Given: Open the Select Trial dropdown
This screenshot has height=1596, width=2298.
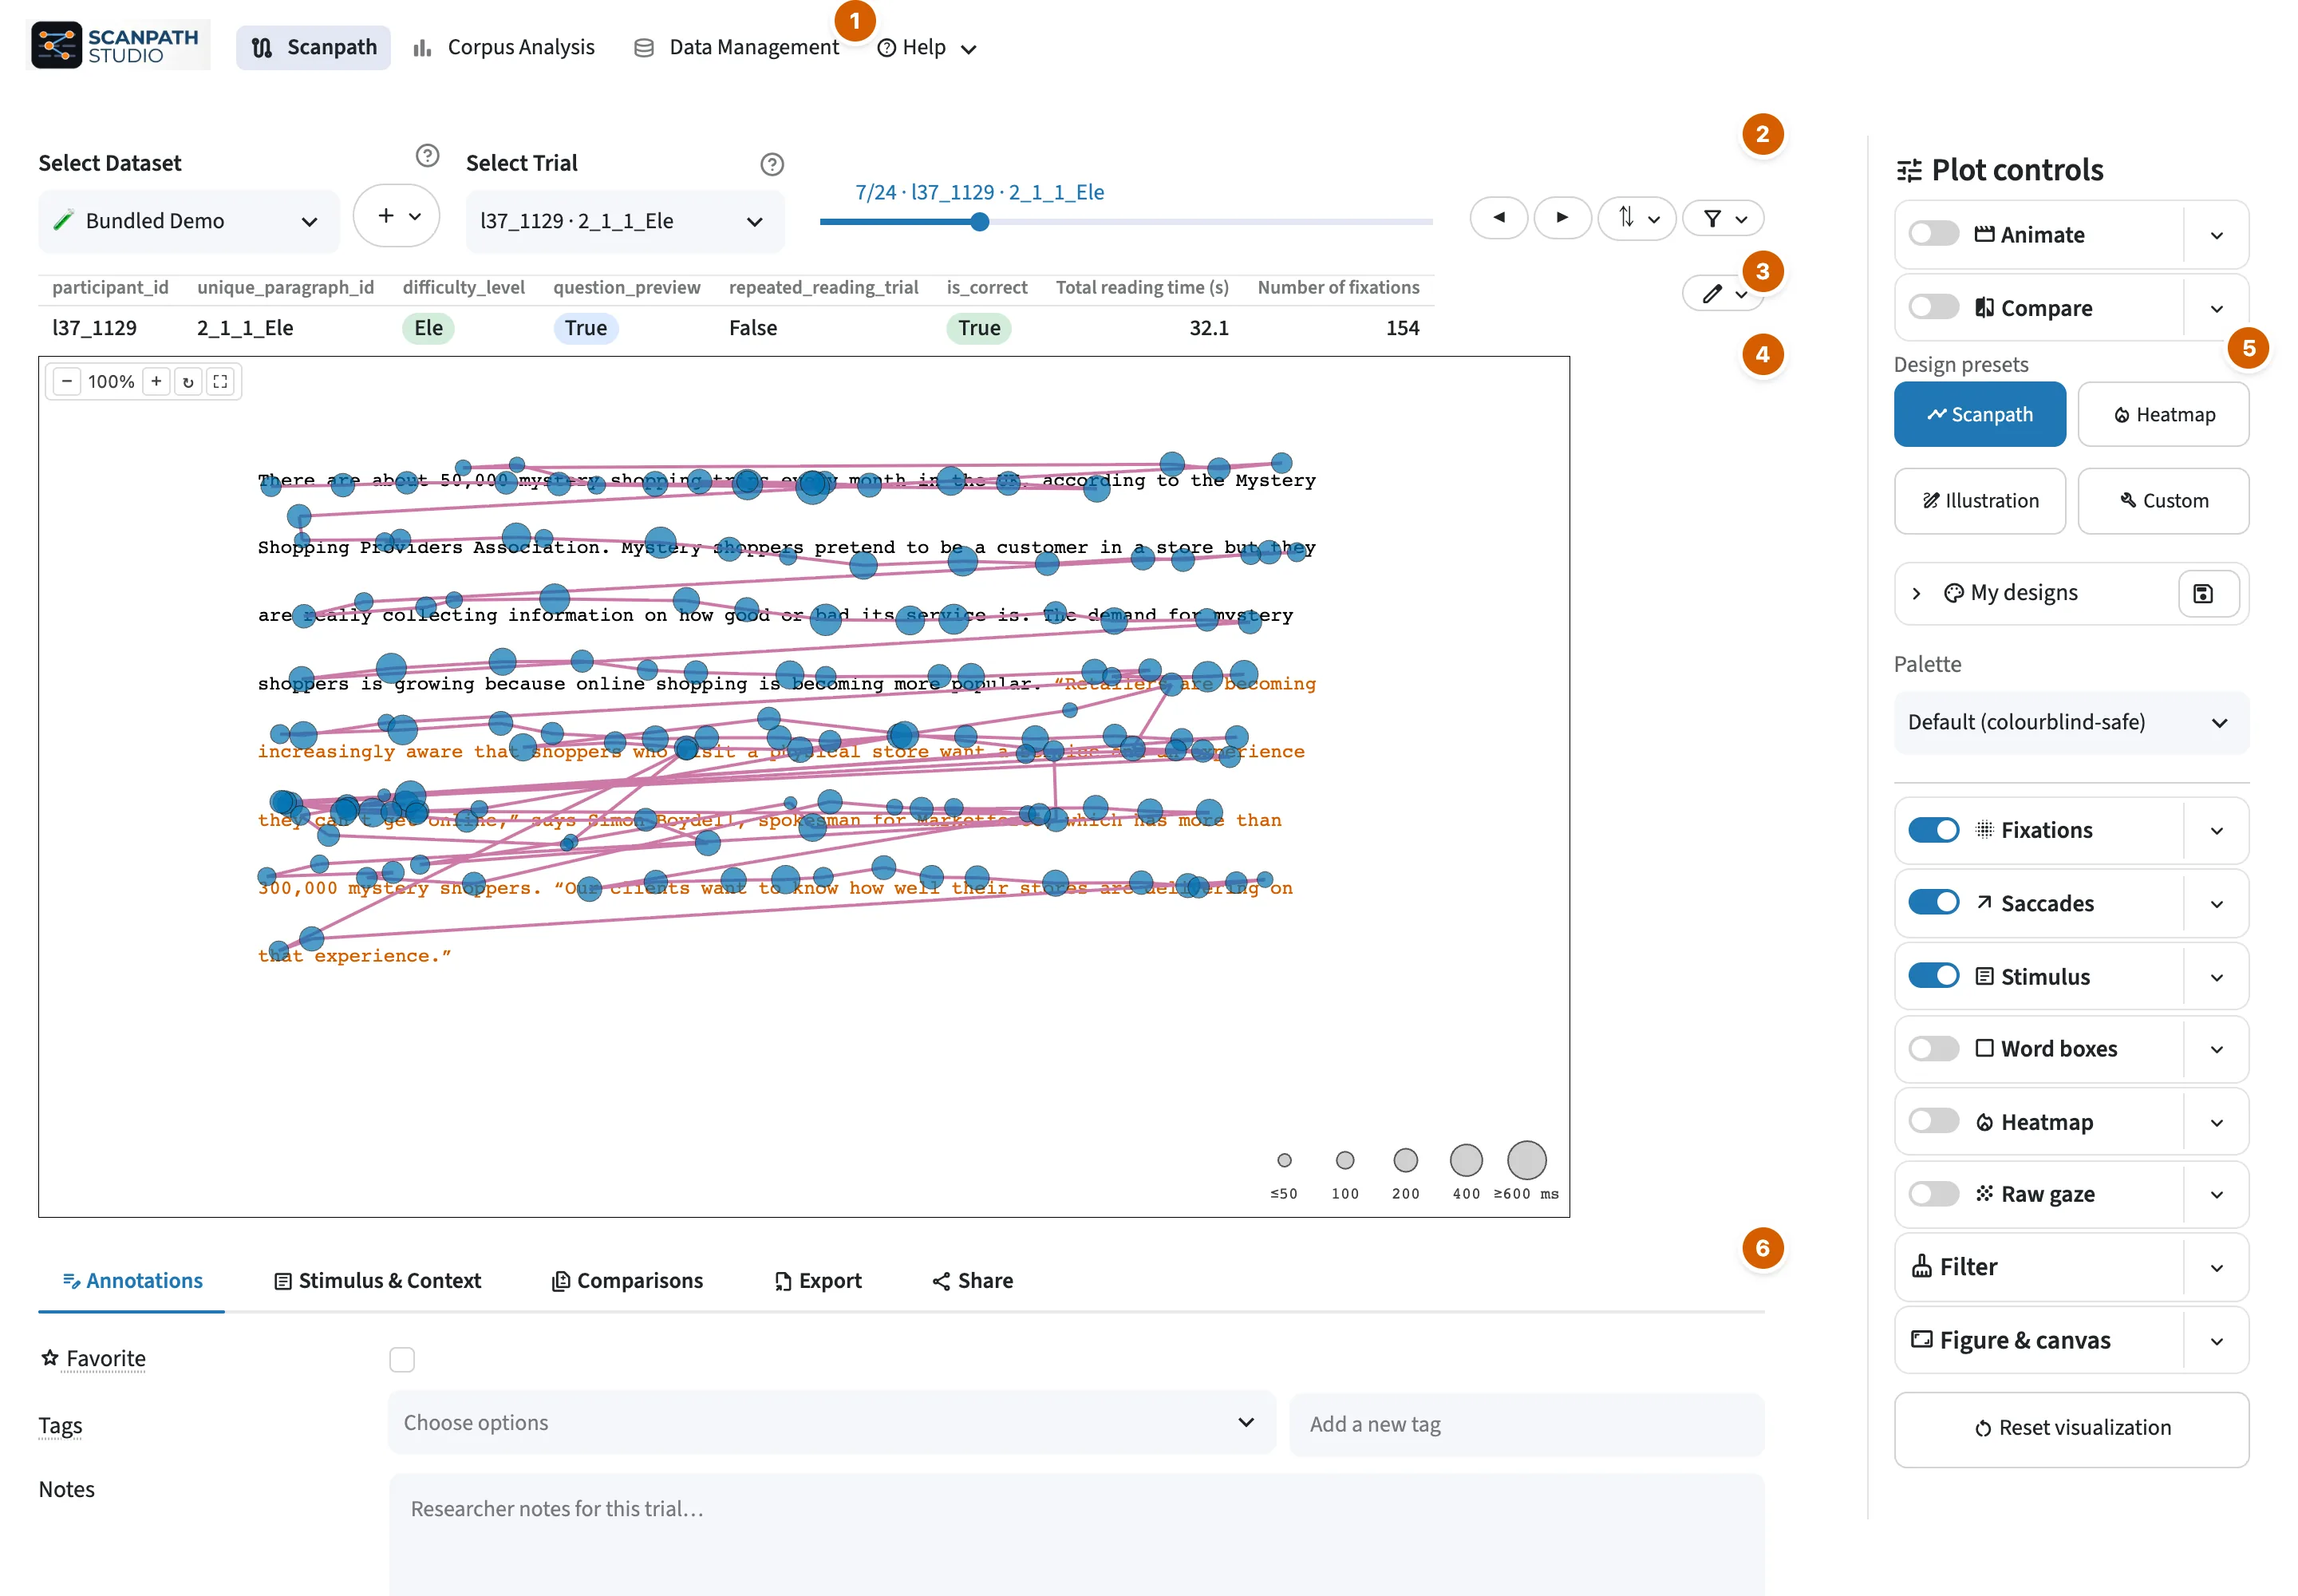Looking at the screenshot, I should click(625, 221).
